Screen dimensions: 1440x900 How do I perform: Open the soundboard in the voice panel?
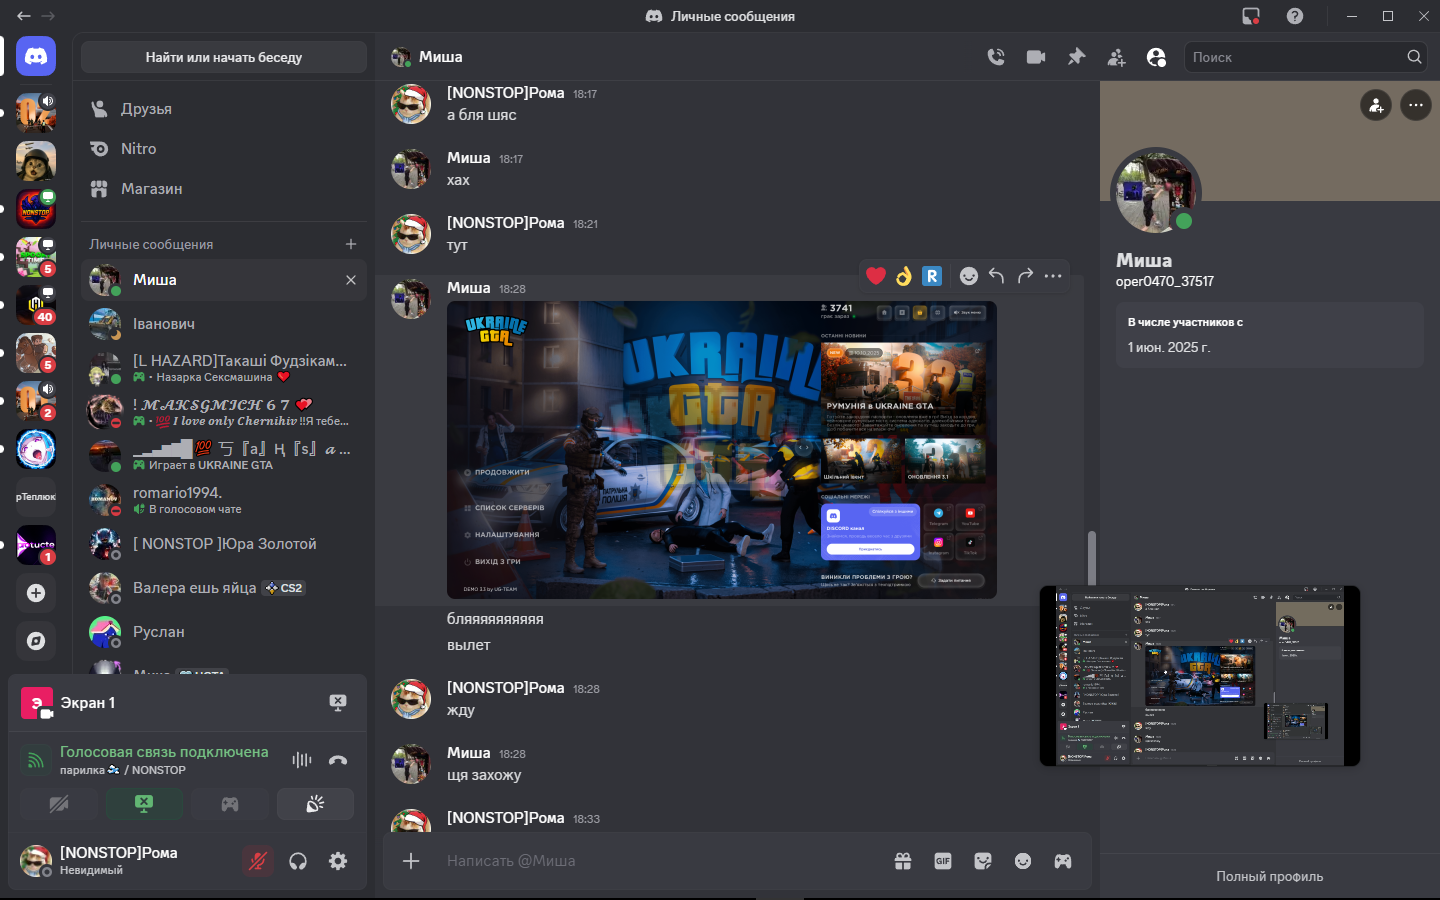315,804
